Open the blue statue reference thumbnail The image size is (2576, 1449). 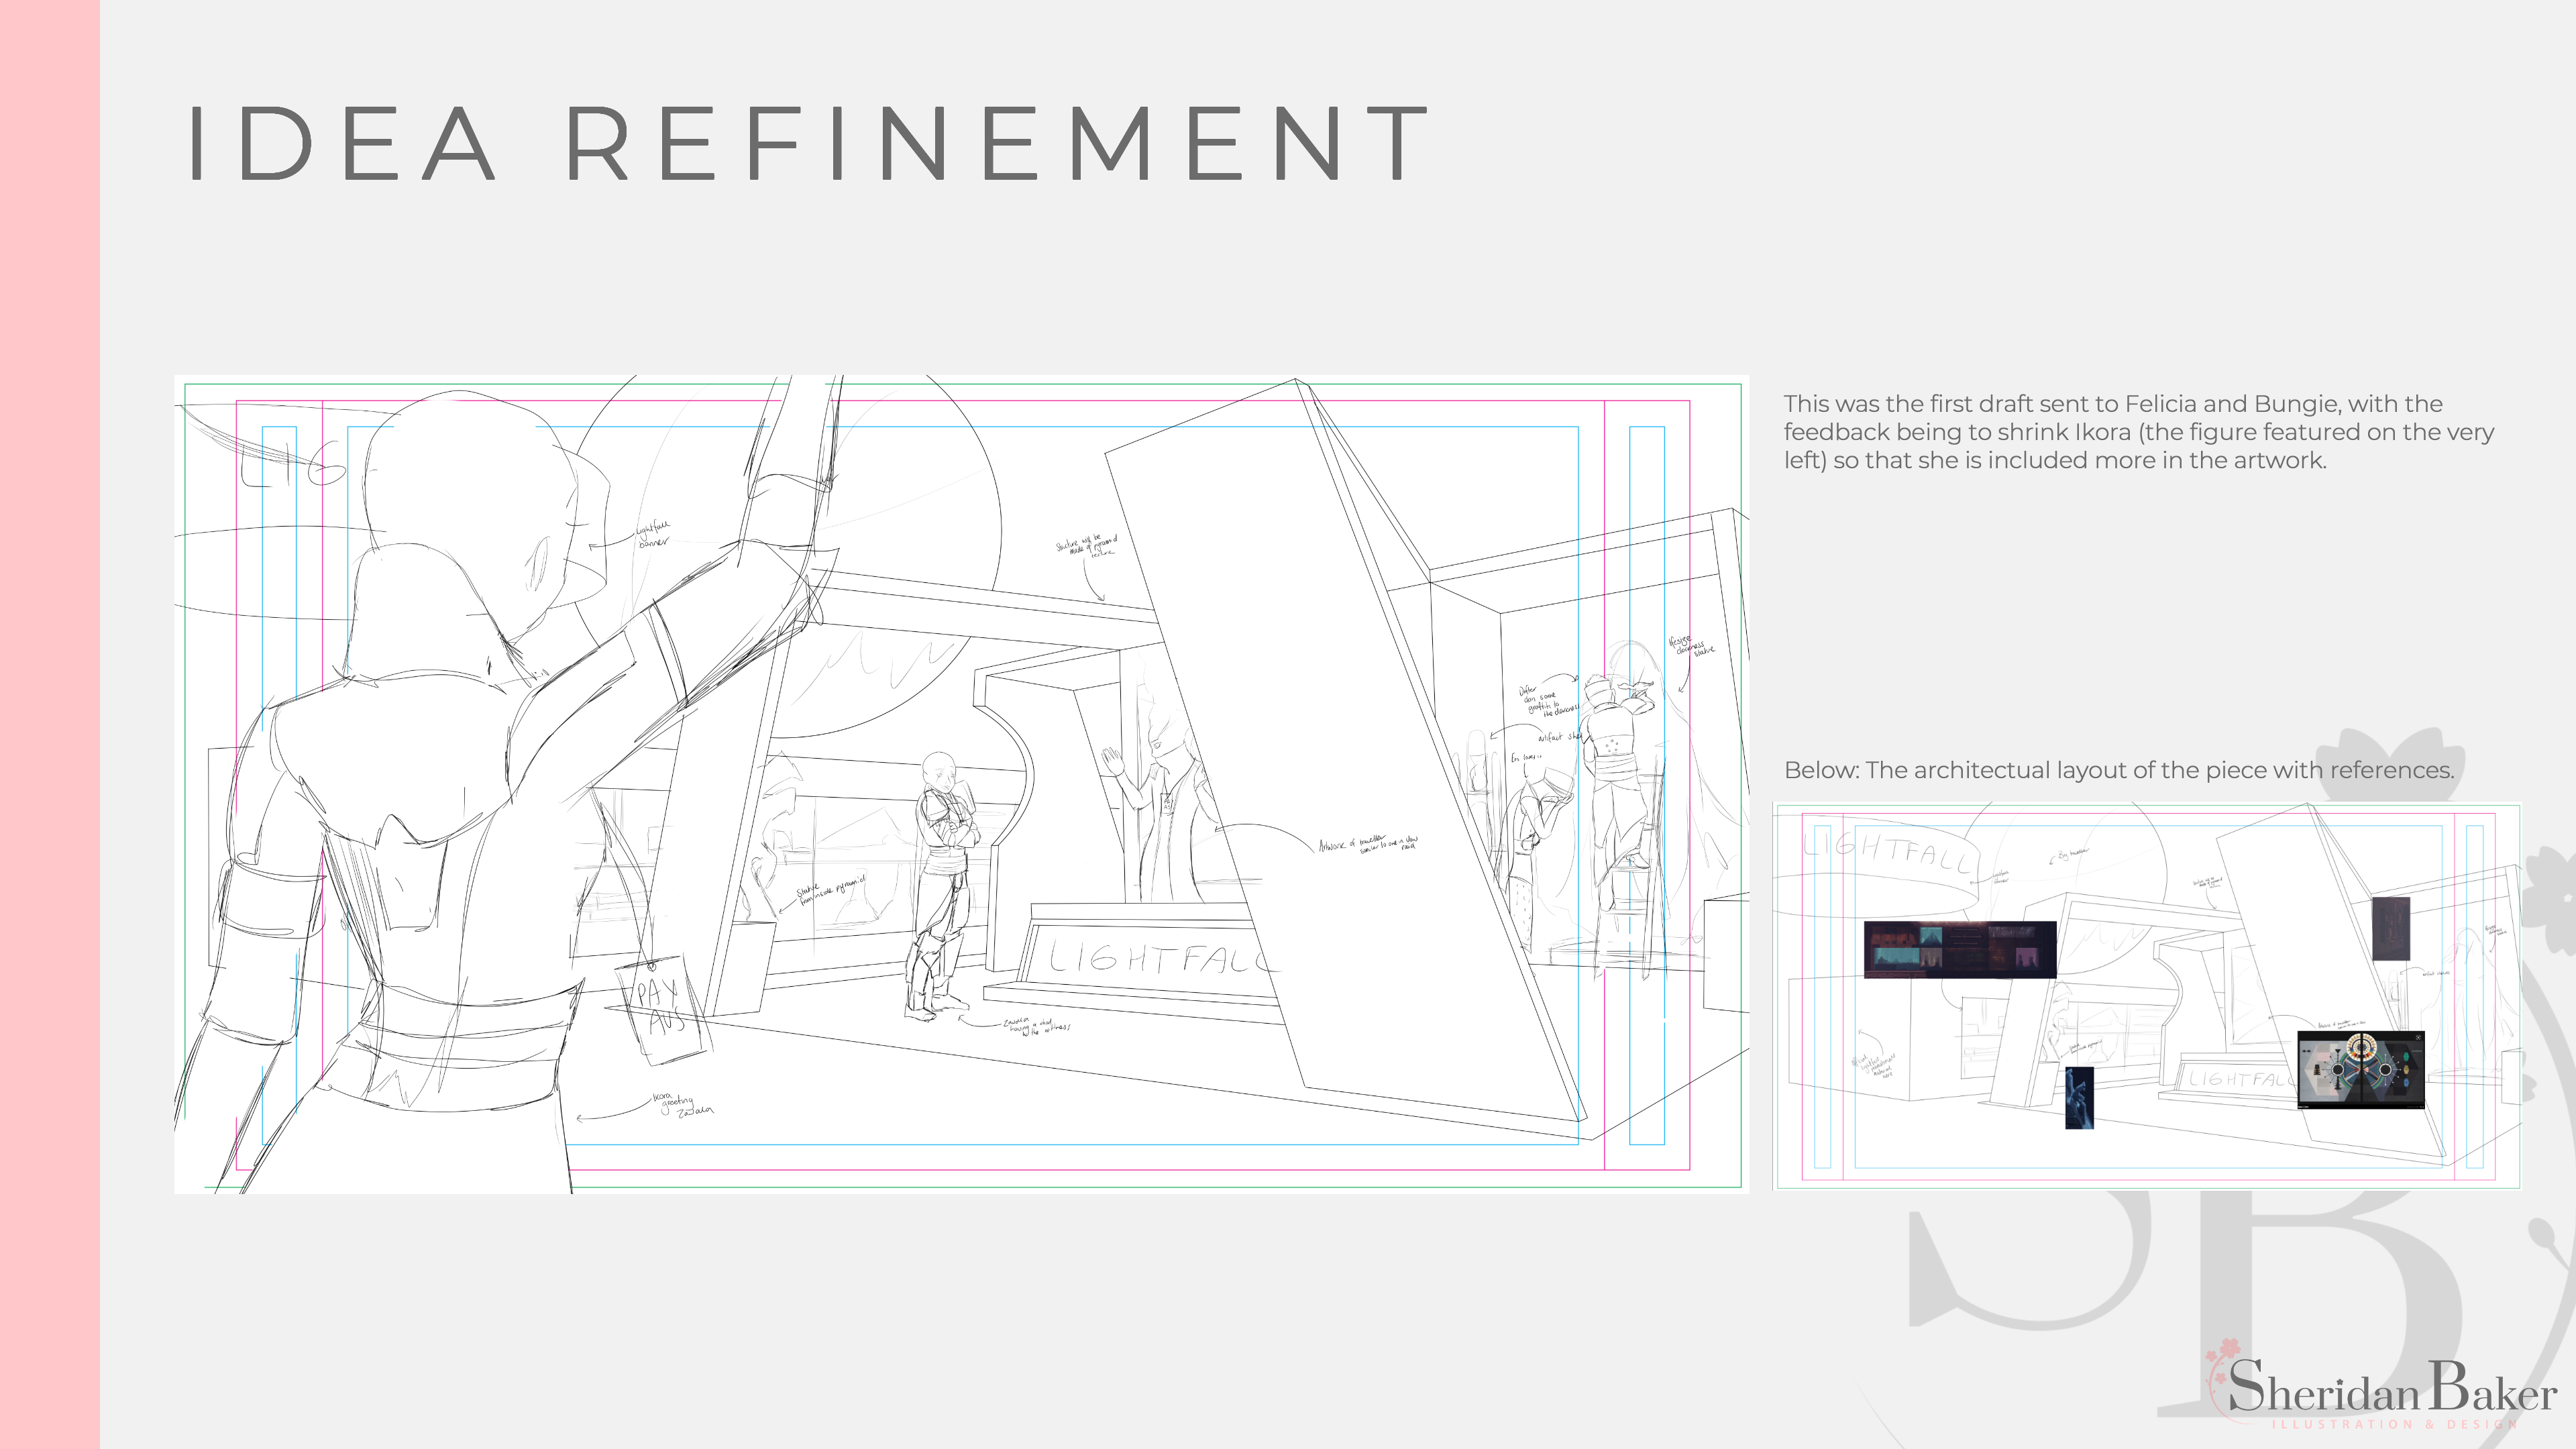[x=2079, y=1098]
